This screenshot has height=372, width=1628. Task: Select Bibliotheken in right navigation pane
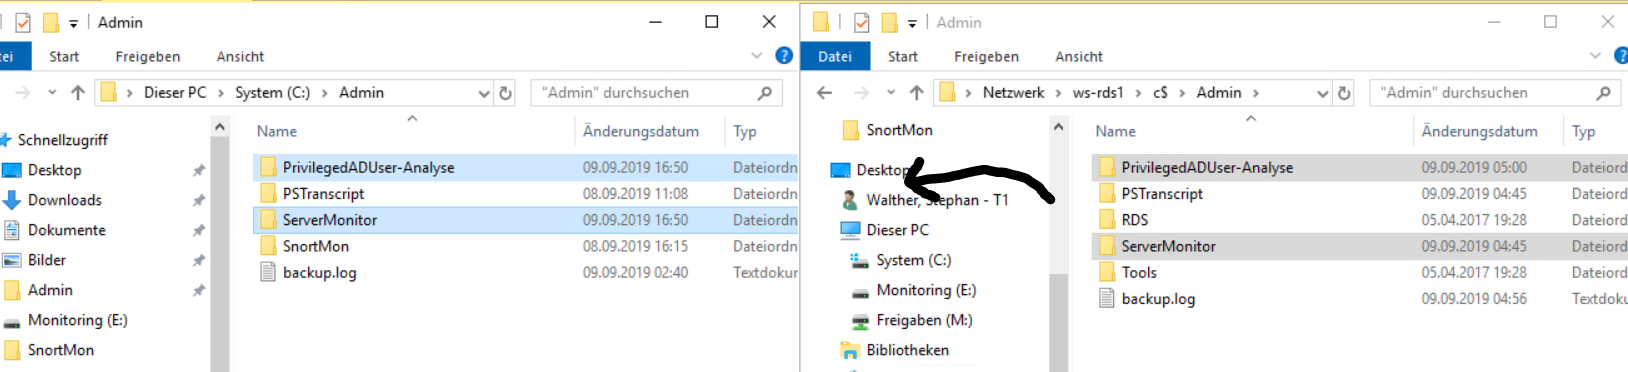click(907, 350)
